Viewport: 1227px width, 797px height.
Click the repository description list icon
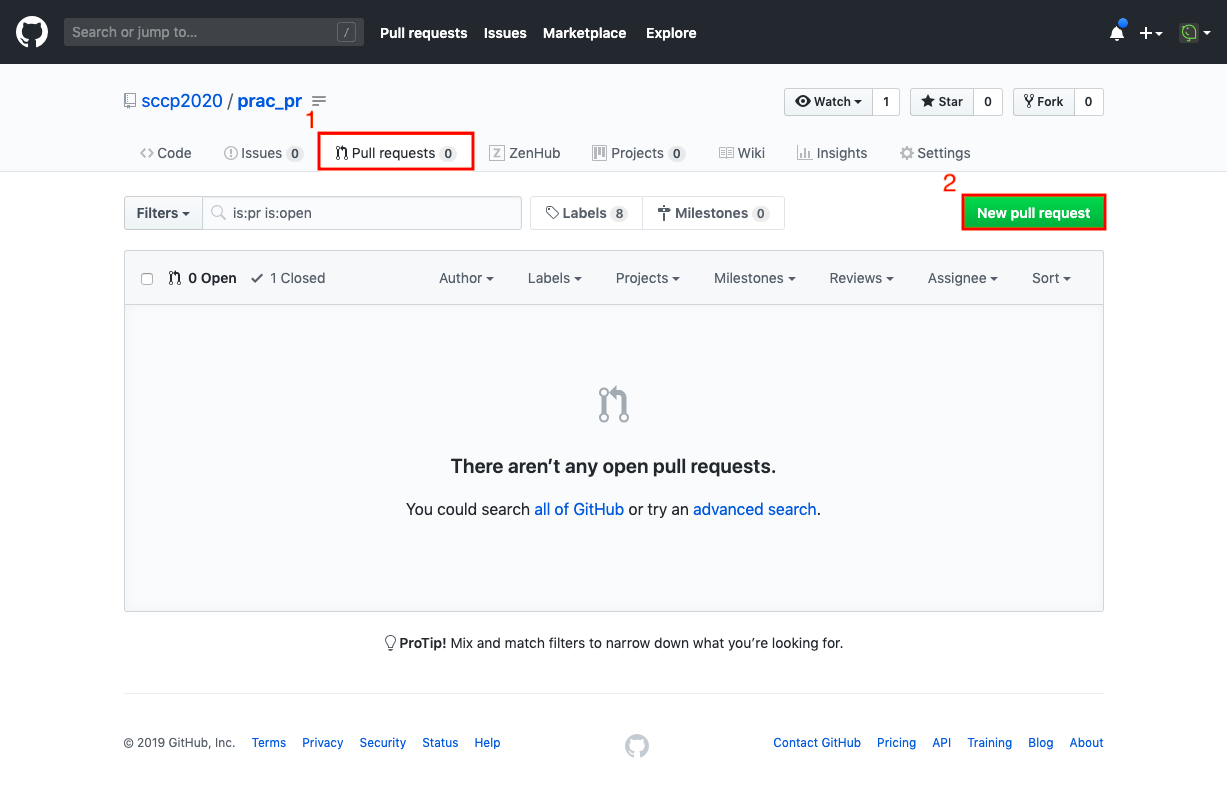click(x=319, y=101)
